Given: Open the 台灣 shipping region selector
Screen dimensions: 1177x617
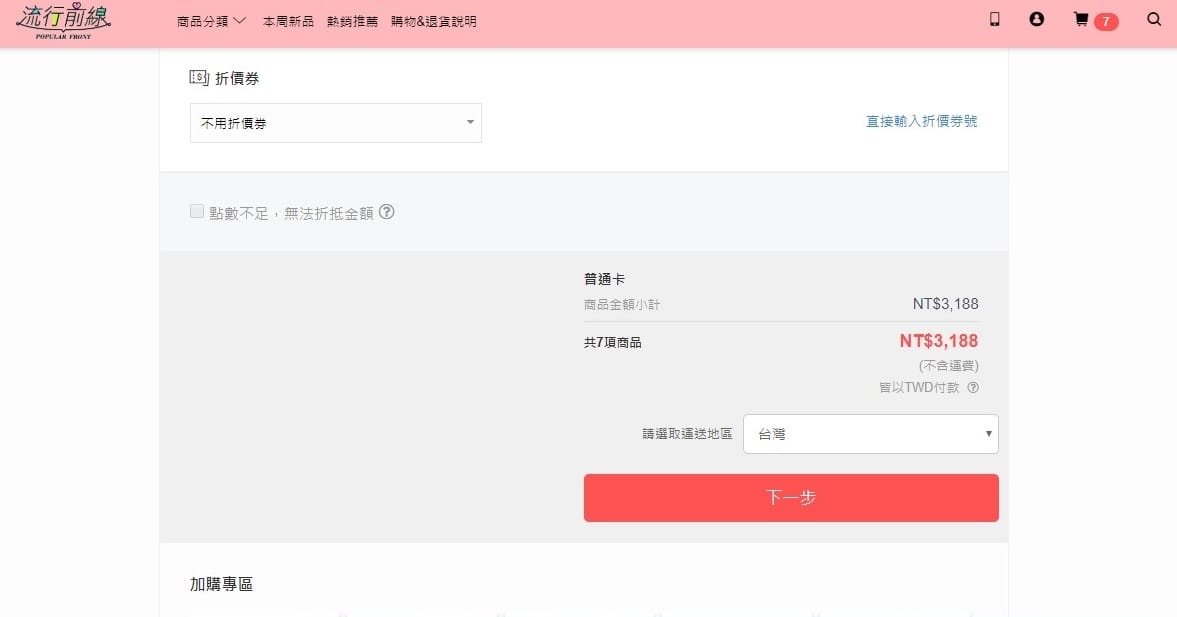Looking at the screenshot, I should click(x=870, y=433).
